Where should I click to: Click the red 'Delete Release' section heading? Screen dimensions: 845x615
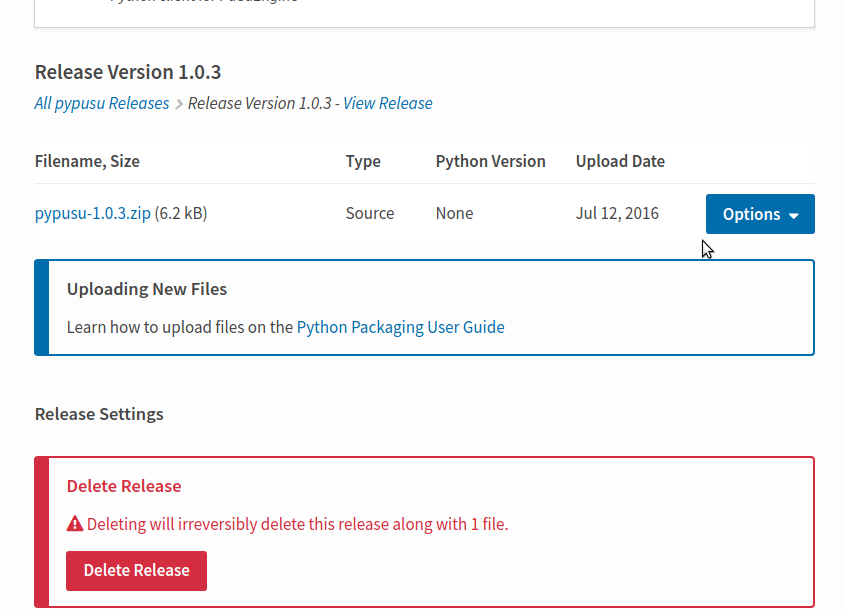(124, 486)
